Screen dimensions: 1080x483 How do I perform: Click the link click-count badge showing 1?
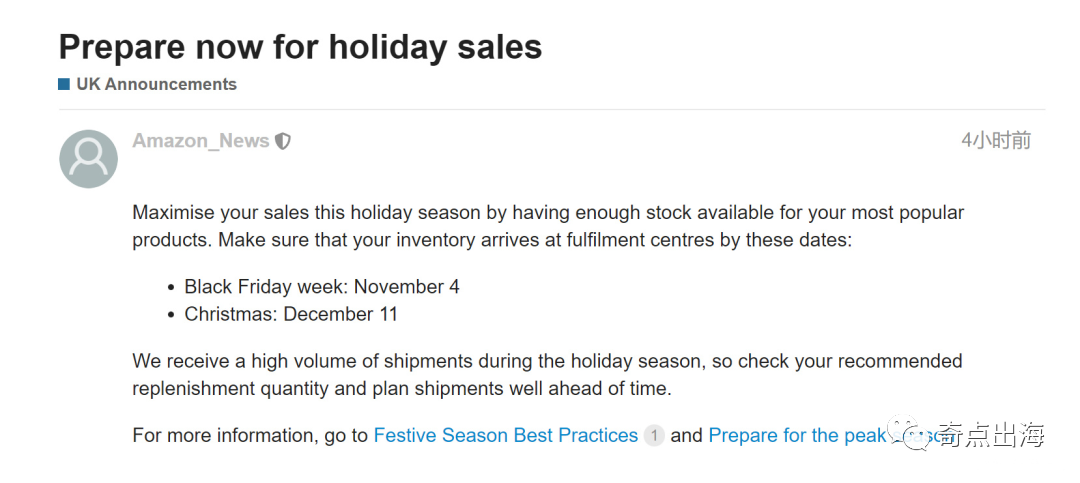point(654,436)
